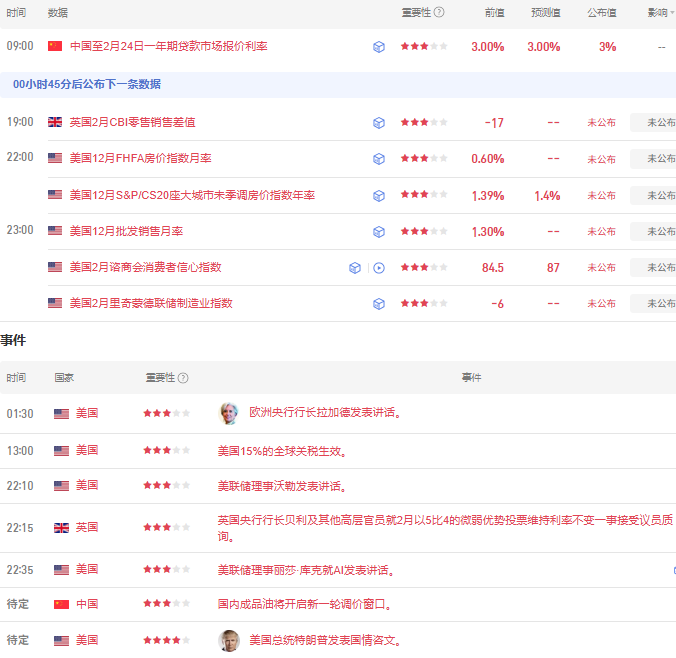Image resolution: width=676 pixels, height=658 pixels.
Task: Click Lagarde portrait thumbnail in 01:30 event
Action: (x=229, y=413)
